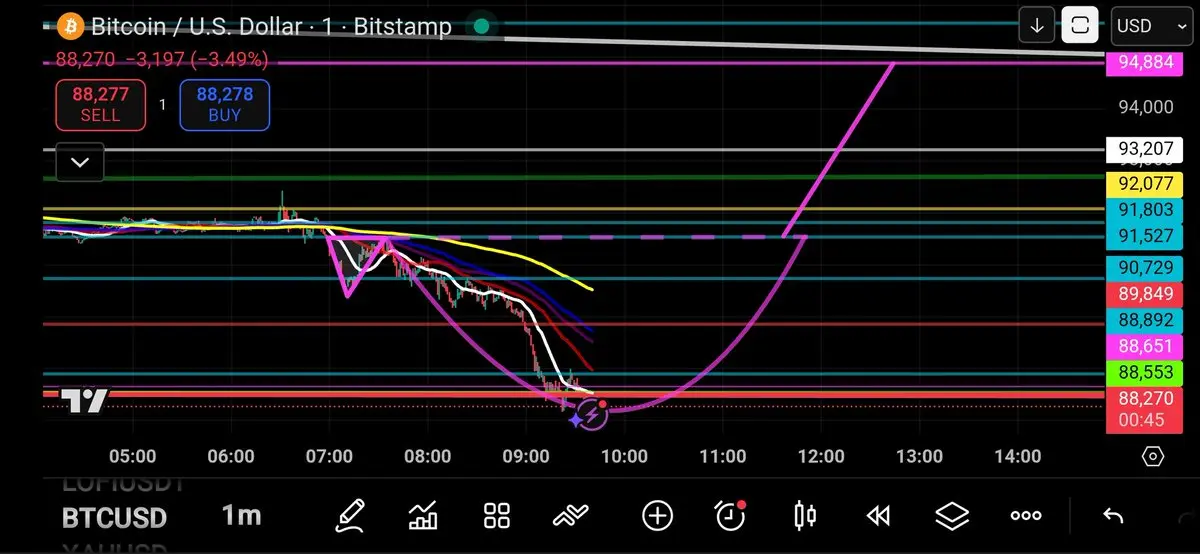Image resolution: width=1200 pixels, height=554 pixels.
Task: Tap the scroll-down arrow button at top
Action: tap(1037, 26)
